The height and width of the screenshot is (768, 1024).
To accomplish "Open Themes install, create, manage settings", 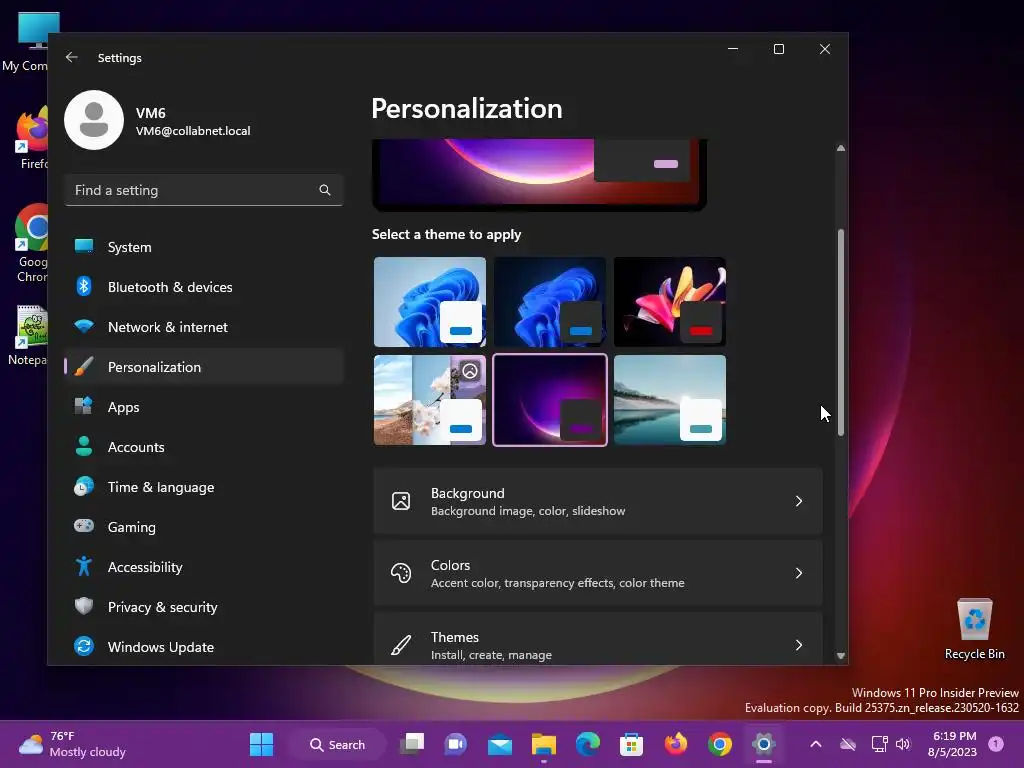I will click(x=598, y=639).
